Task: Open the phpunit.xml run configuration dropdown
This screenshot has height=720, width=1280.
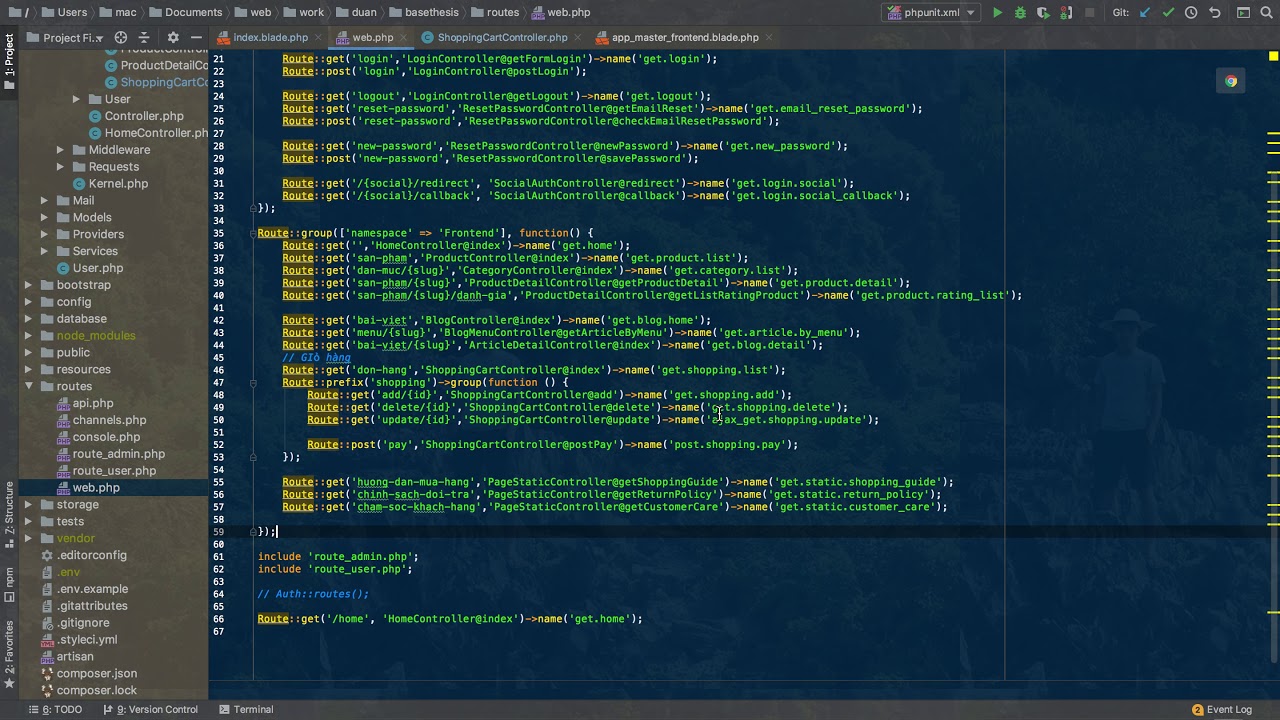Action: coord(931,13)
